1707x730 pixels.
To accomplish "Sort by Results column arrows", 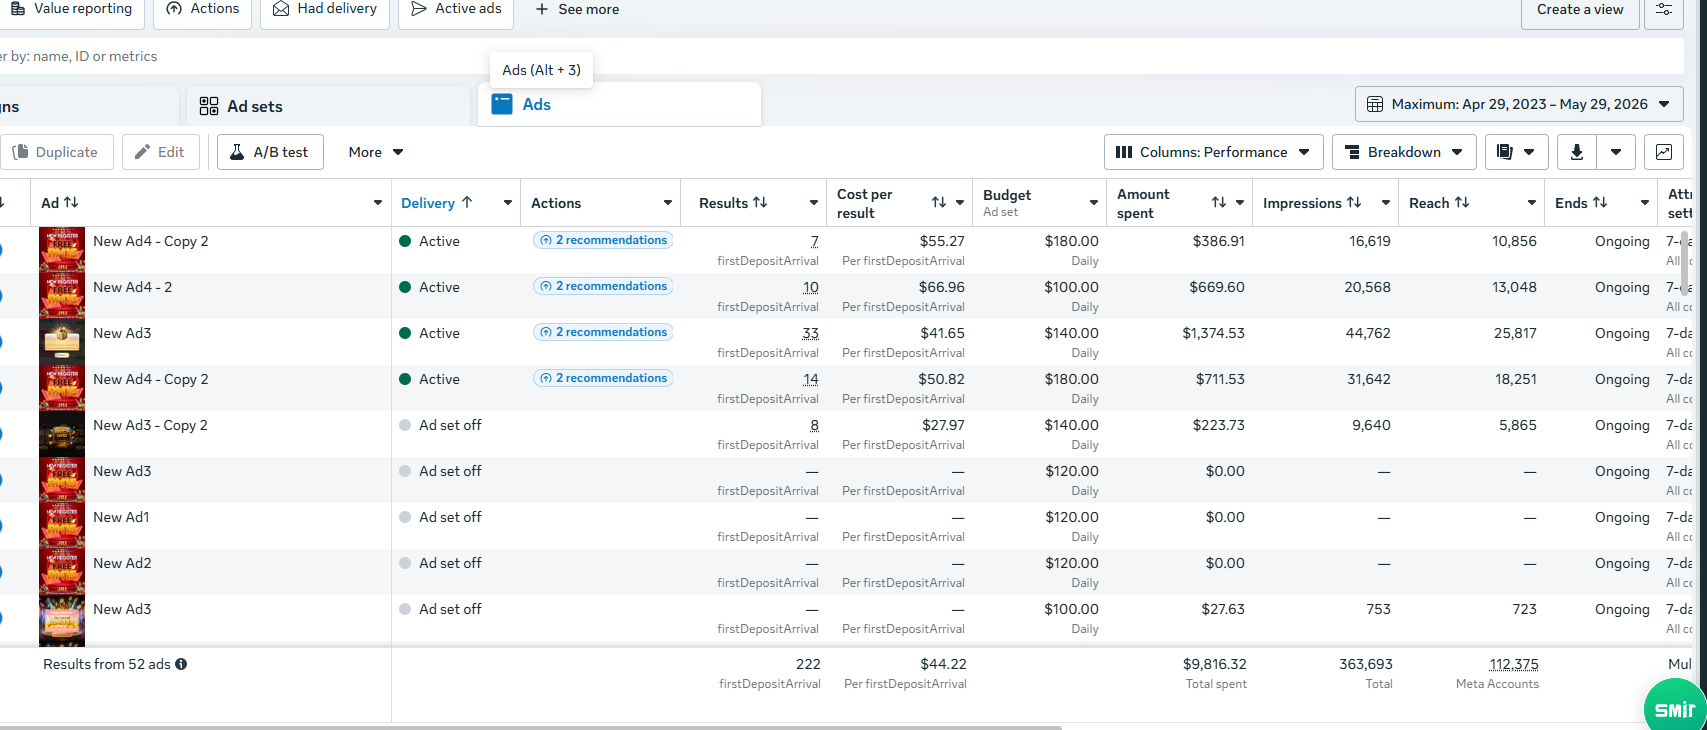I will [760, 202].
